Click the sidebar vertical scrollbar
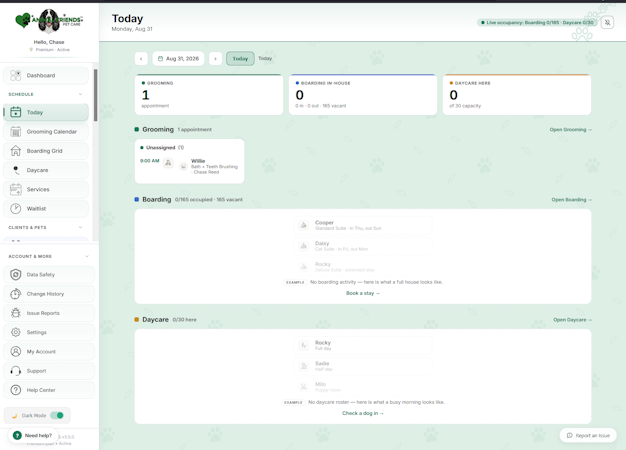Viewport: 626px width, 450px height. [x=95, y=95]
